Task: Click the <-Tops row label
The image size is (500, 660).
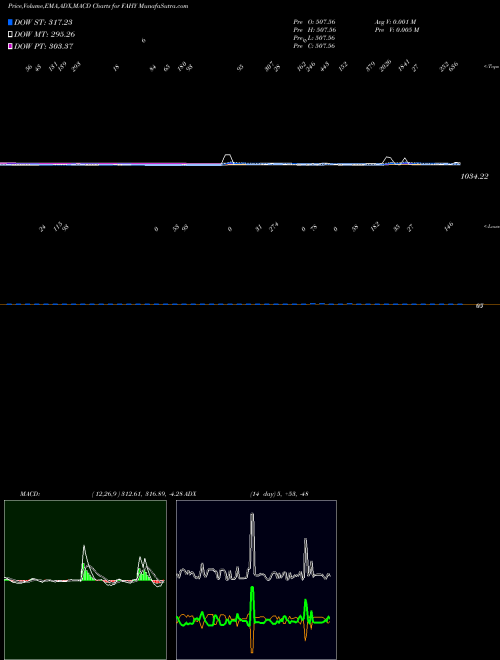Action: click(x=492, y=67)
